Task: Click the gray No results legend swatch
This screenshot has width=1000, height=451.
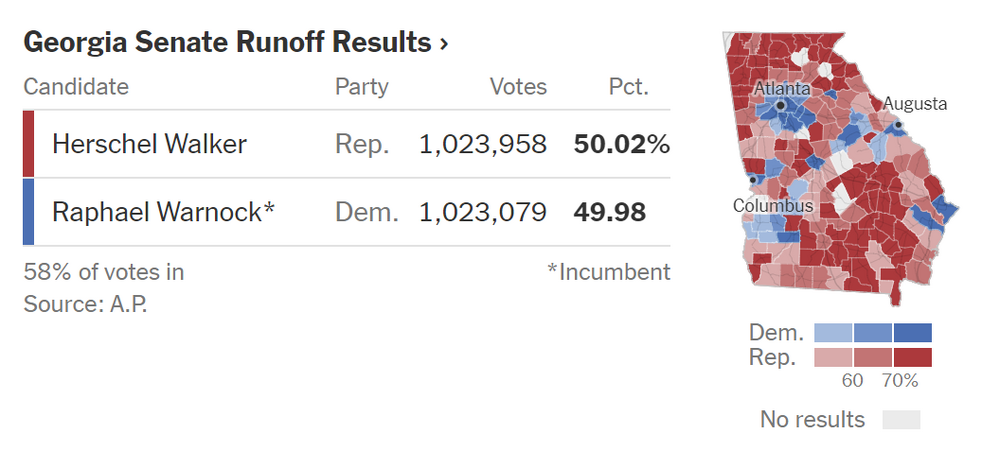Action: point(900,419)
